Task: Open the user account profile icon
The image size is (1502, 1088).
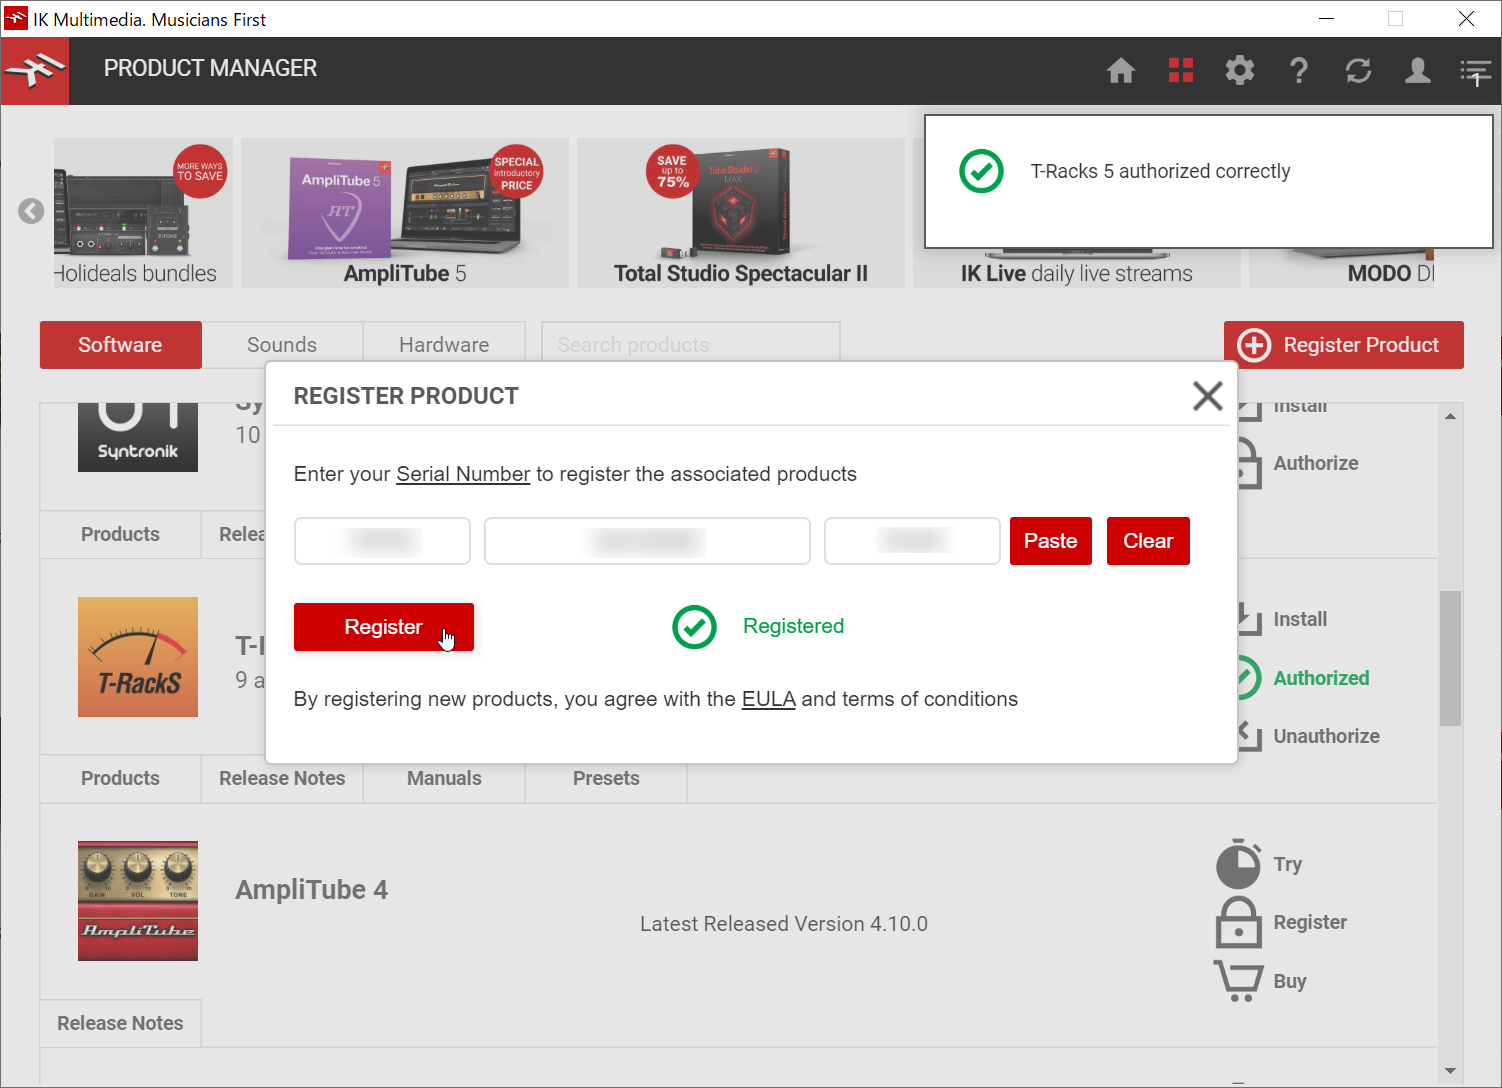Action: [x=1417, y=70]
